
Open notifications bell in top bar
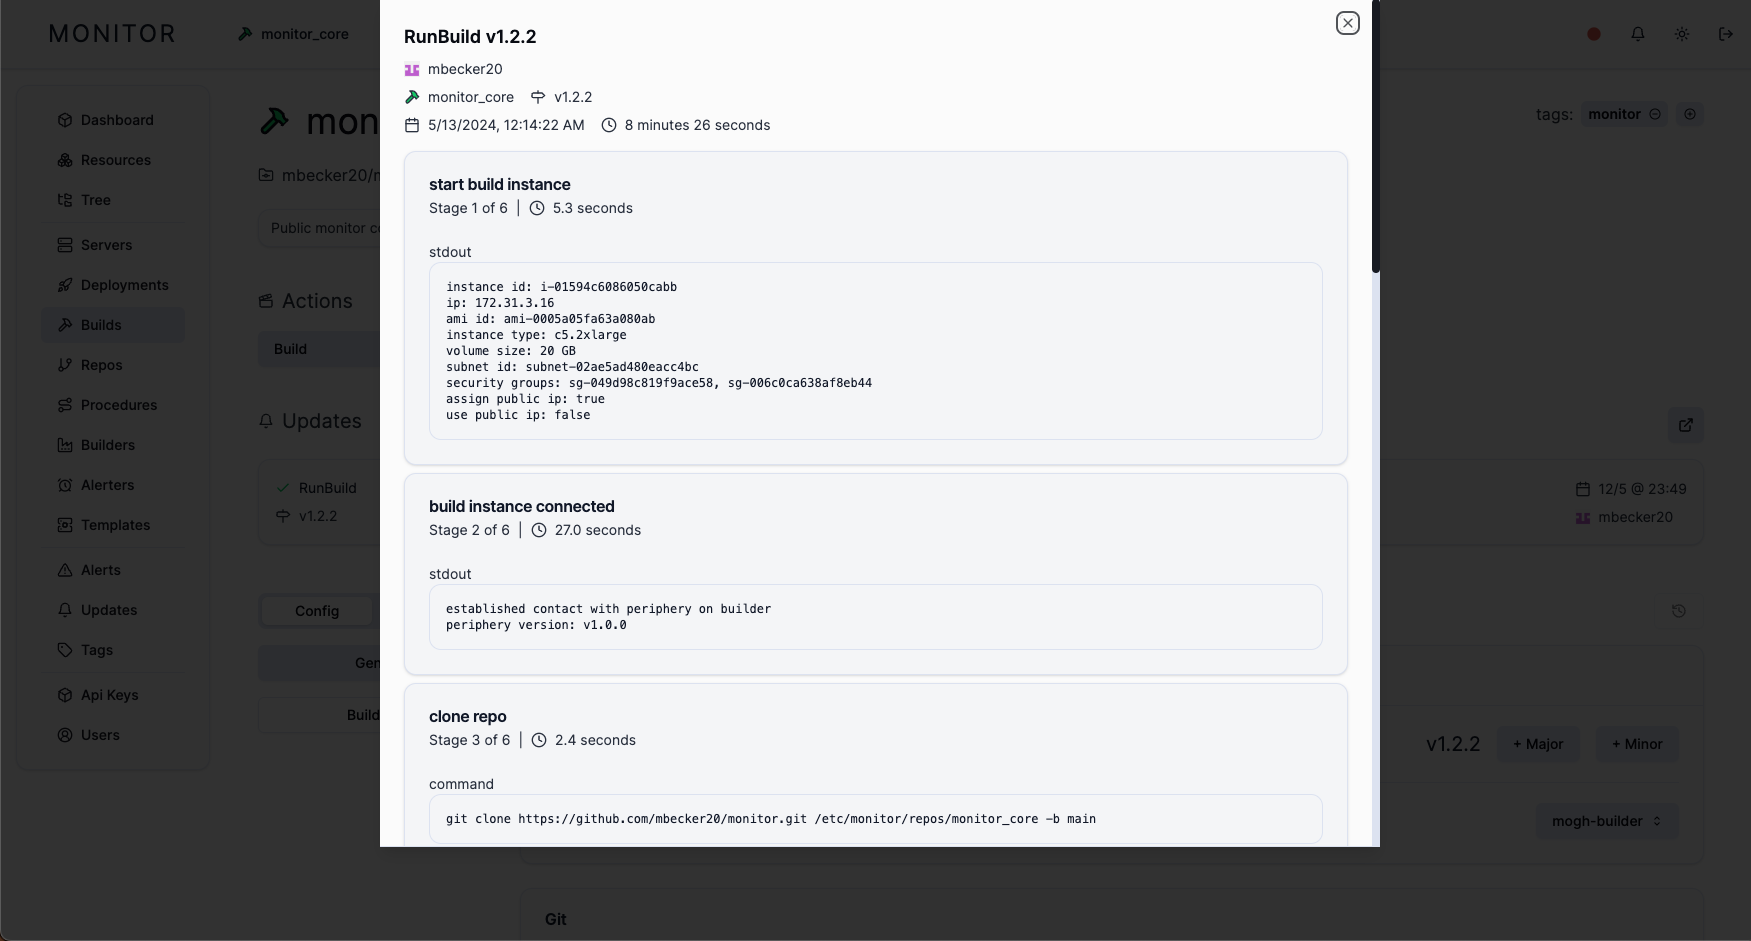coord(1638,34)
